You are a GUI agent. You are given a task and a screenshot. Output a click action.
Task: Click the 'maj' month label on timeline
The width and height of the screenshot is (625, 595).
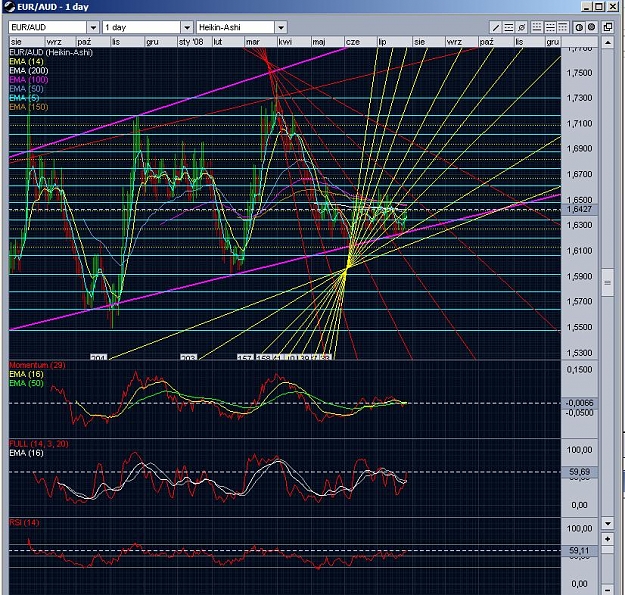pos(319,42)
